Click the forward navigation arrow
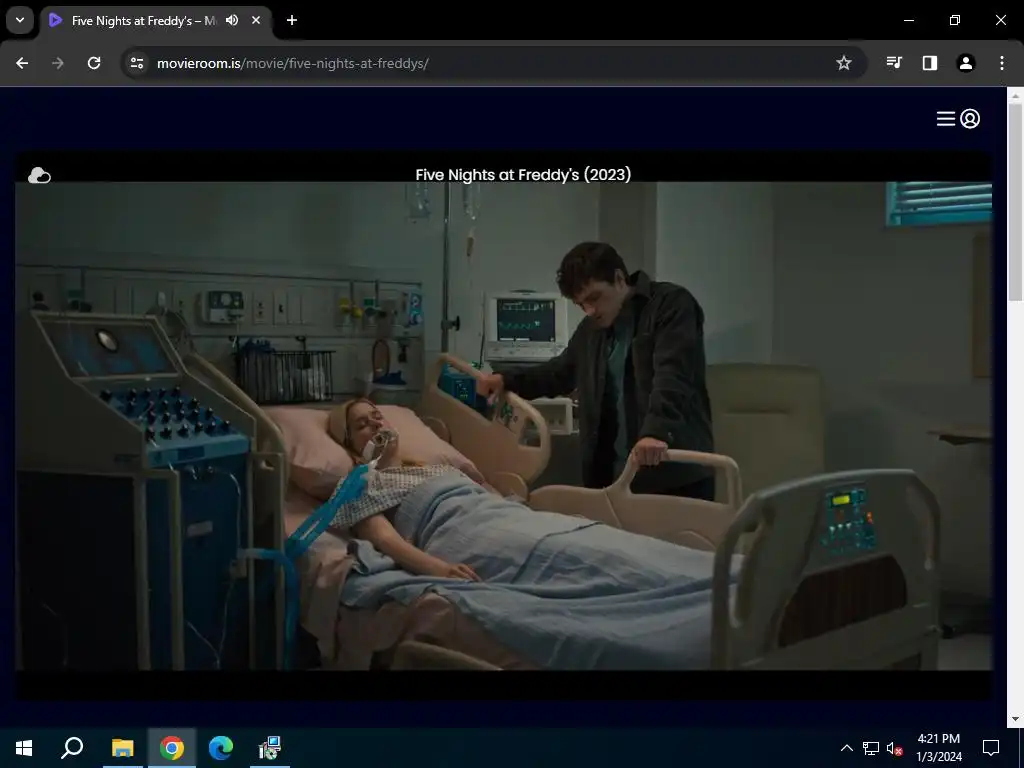This screenshot has height=768, width=1024. (x=58, y=63)
